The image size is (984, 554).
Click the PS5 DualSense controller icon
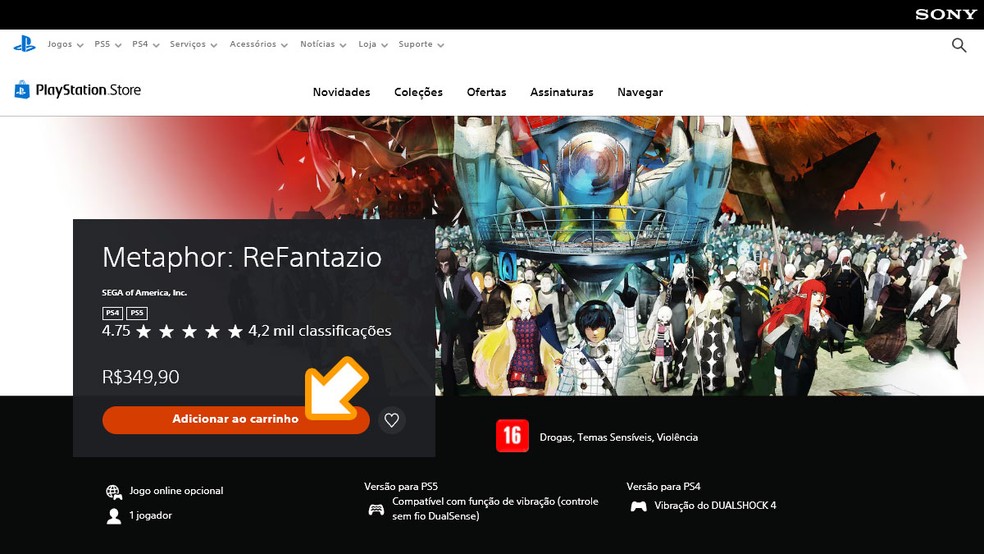click(x=376, y=509)
